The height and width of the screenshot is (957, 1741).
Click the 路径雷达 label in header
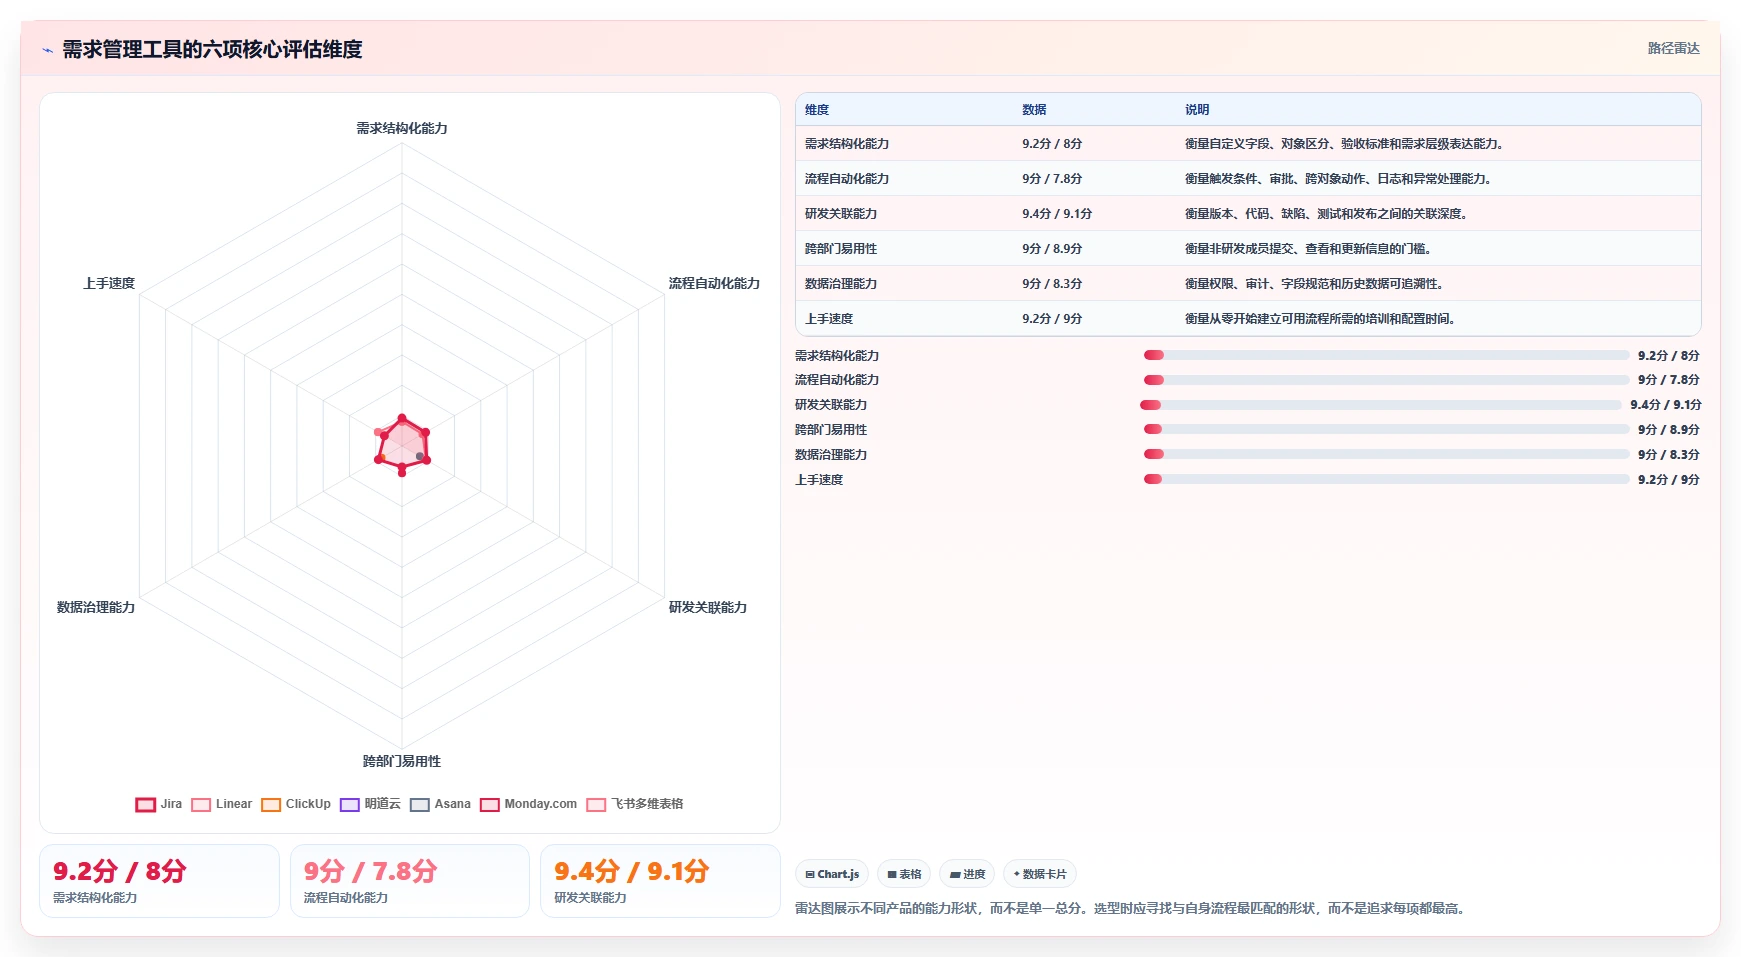pyautogui.click(x=1673, y=48)
